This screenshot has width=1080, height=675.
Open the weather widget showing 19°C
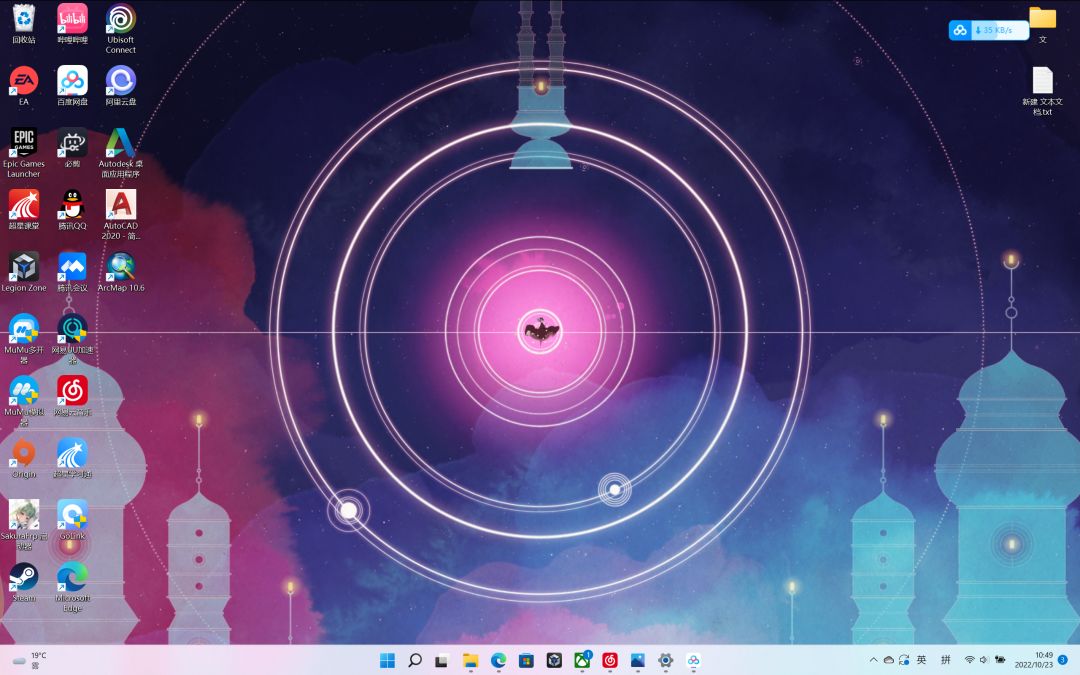click(x=31, y=661)
